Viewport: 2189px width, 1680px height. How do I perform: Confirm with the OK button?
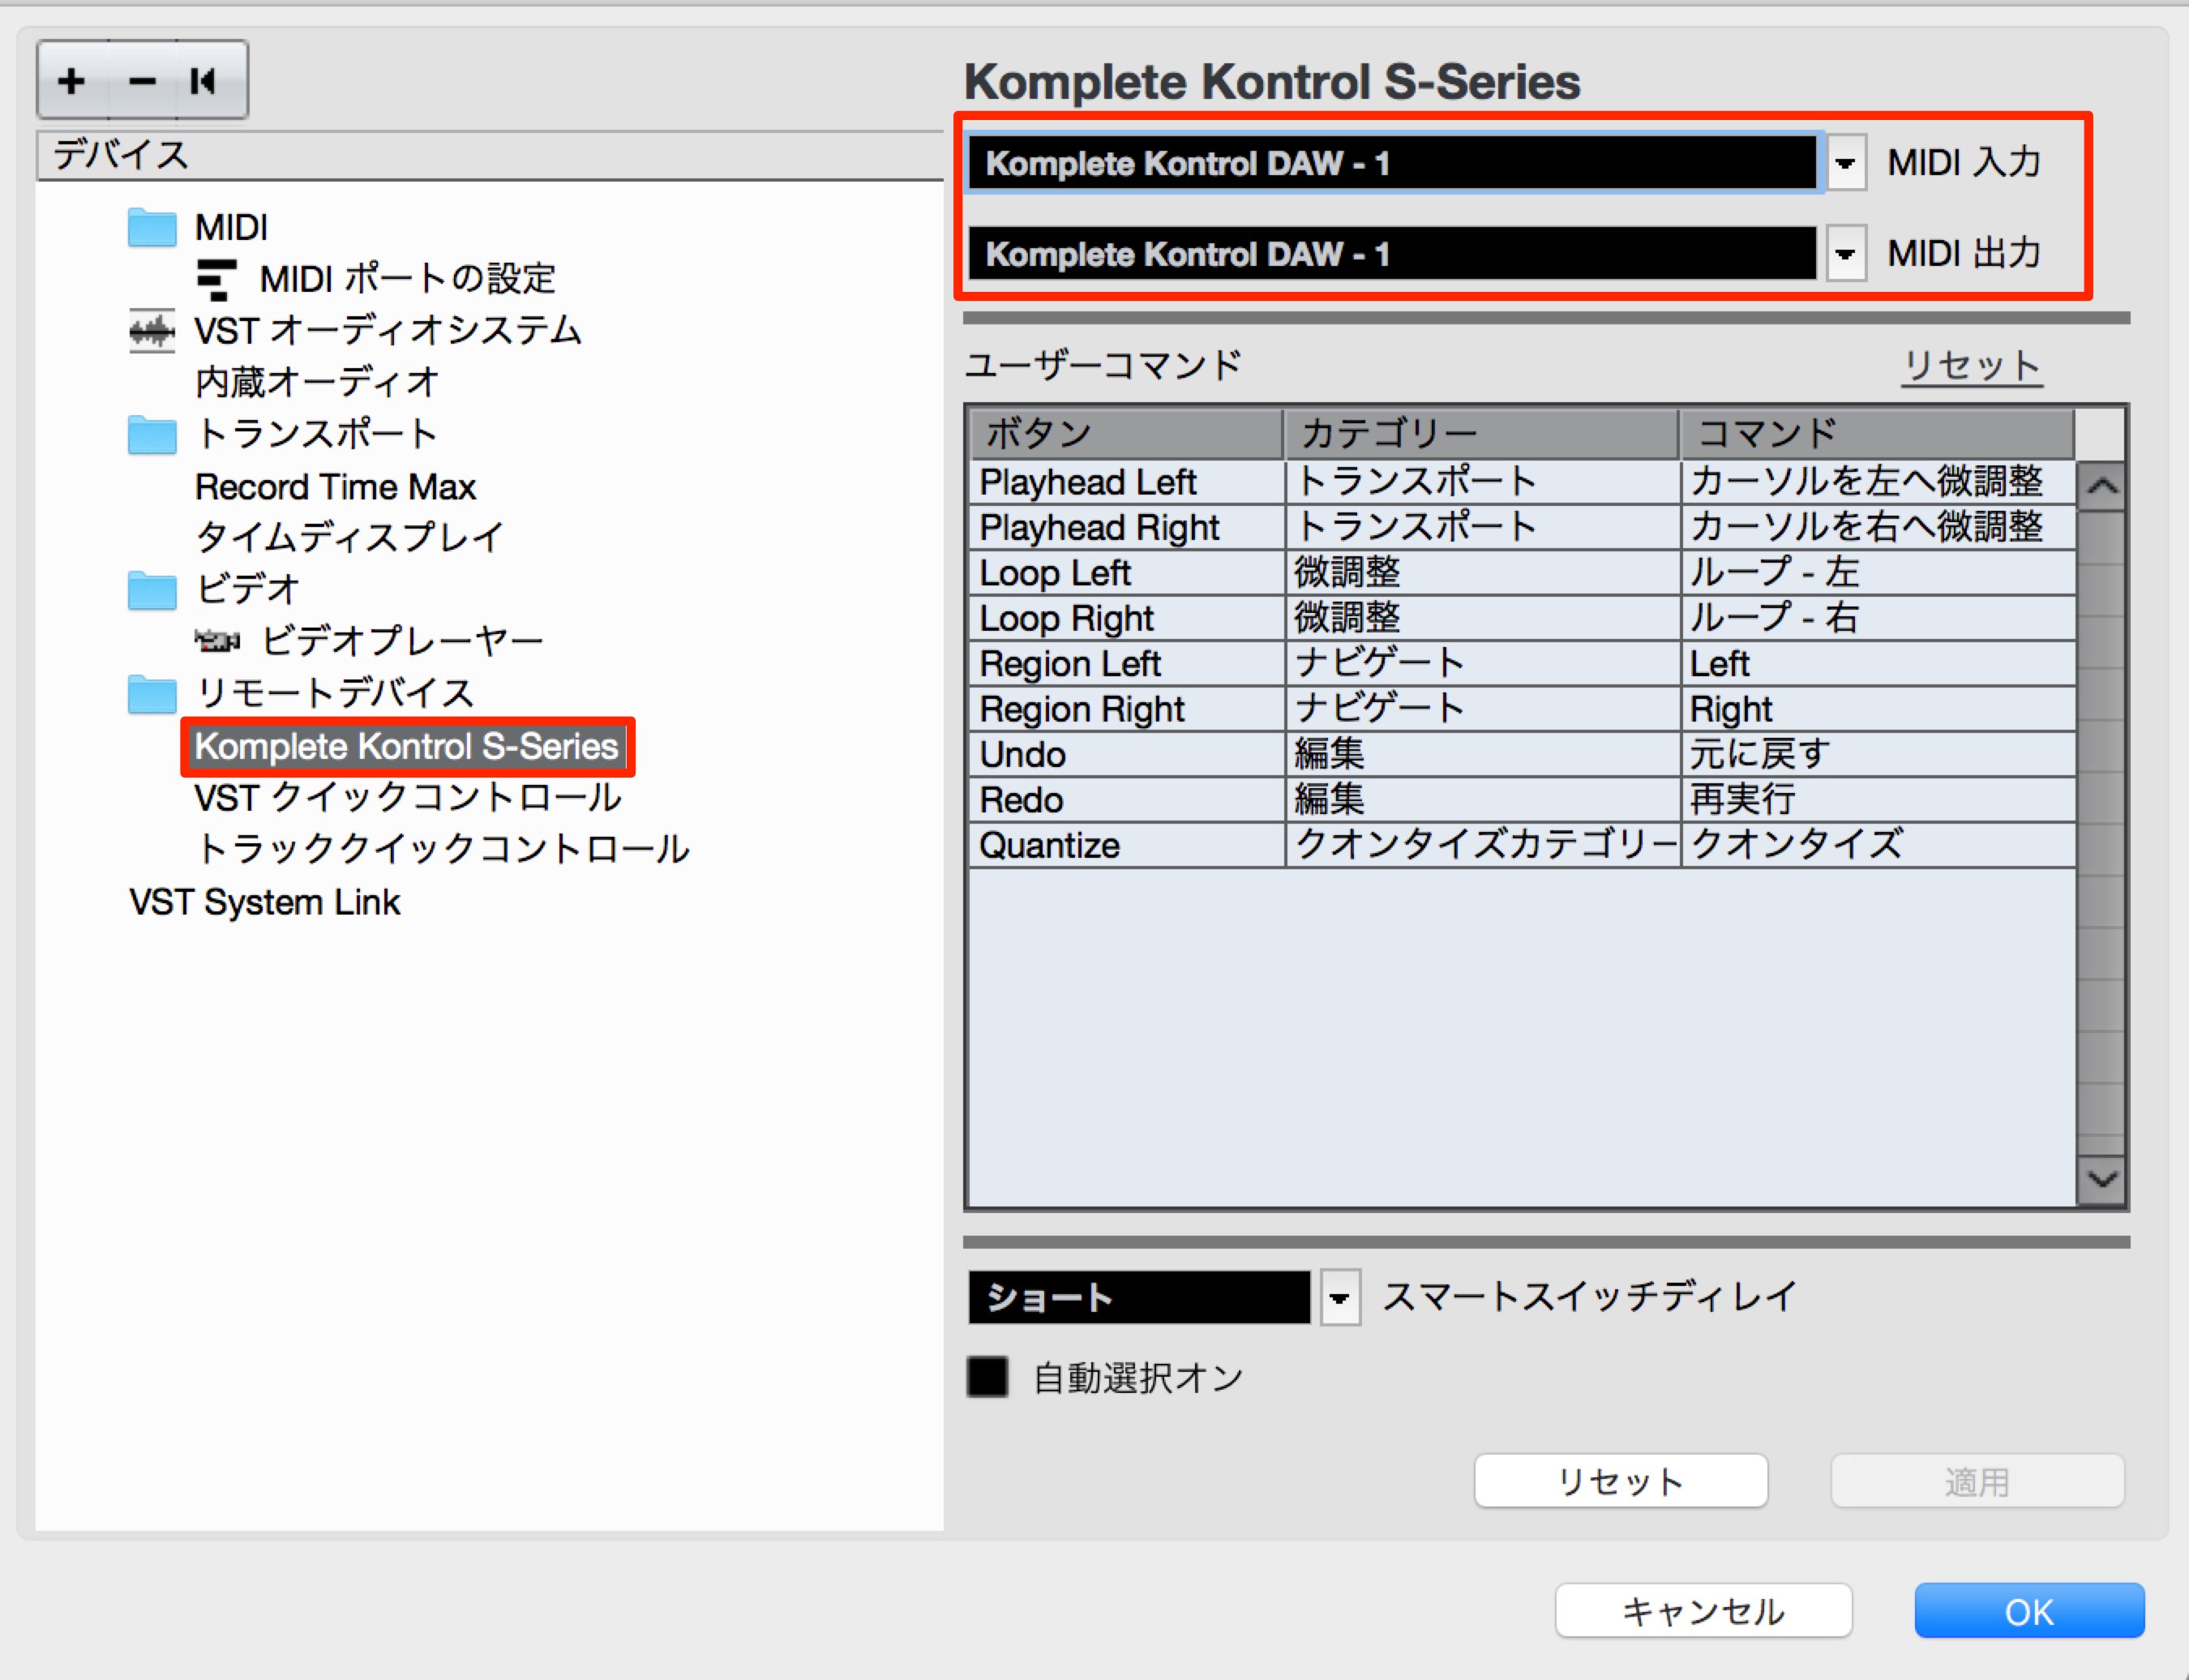pyautogui.click(x=2029, y=1611)
